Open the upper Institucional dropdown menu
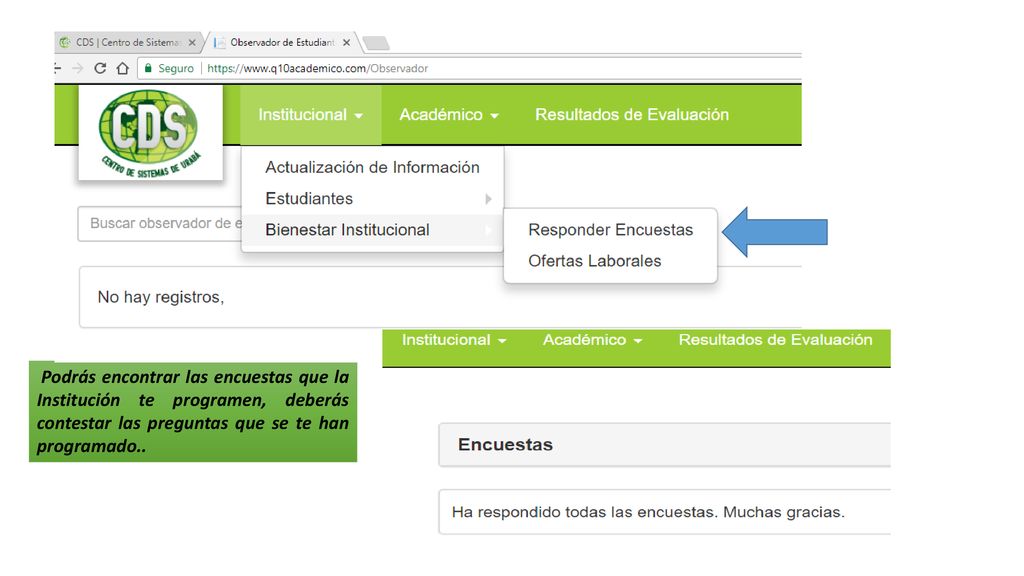This screenshot has height=576, width=1024. point(310,114)
